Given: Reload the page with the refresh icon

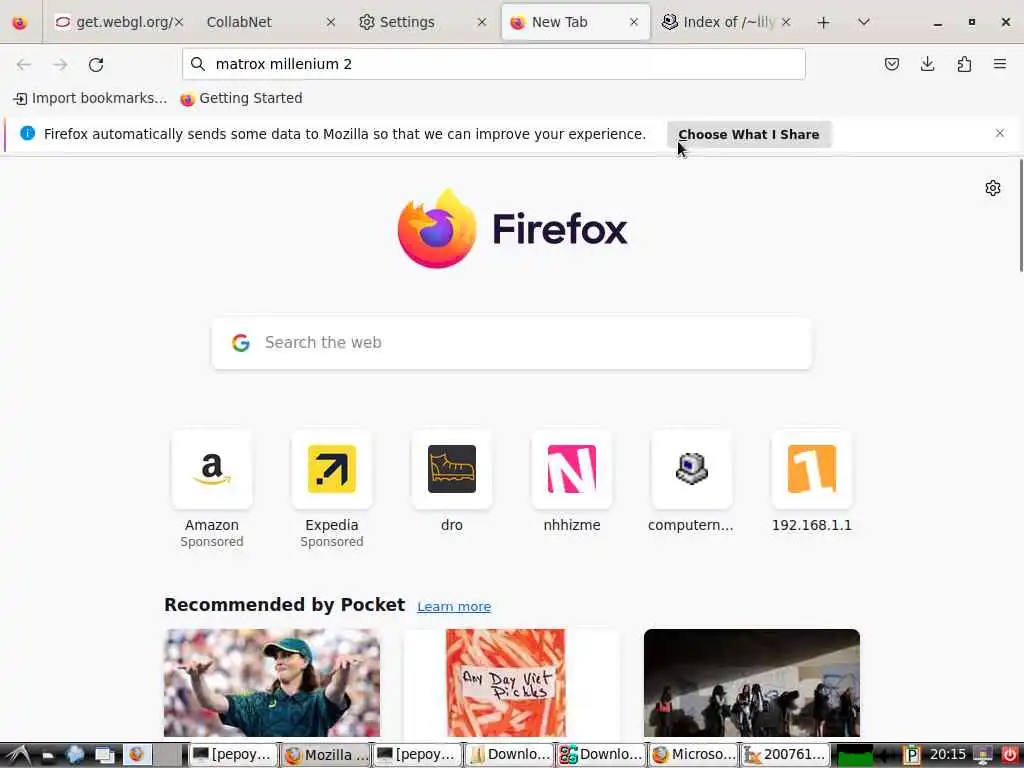Looking at the screenshot, I should click(96, 64).
